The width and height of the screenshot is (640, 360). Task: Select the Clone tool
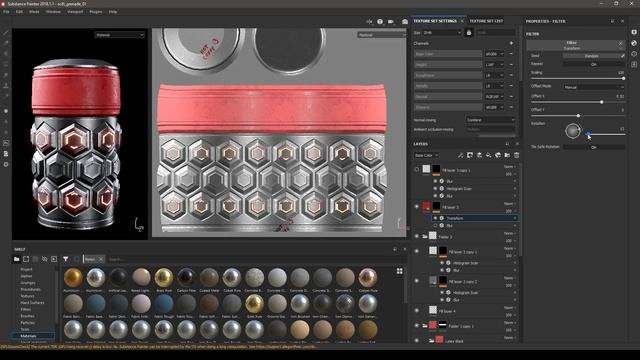6,86
